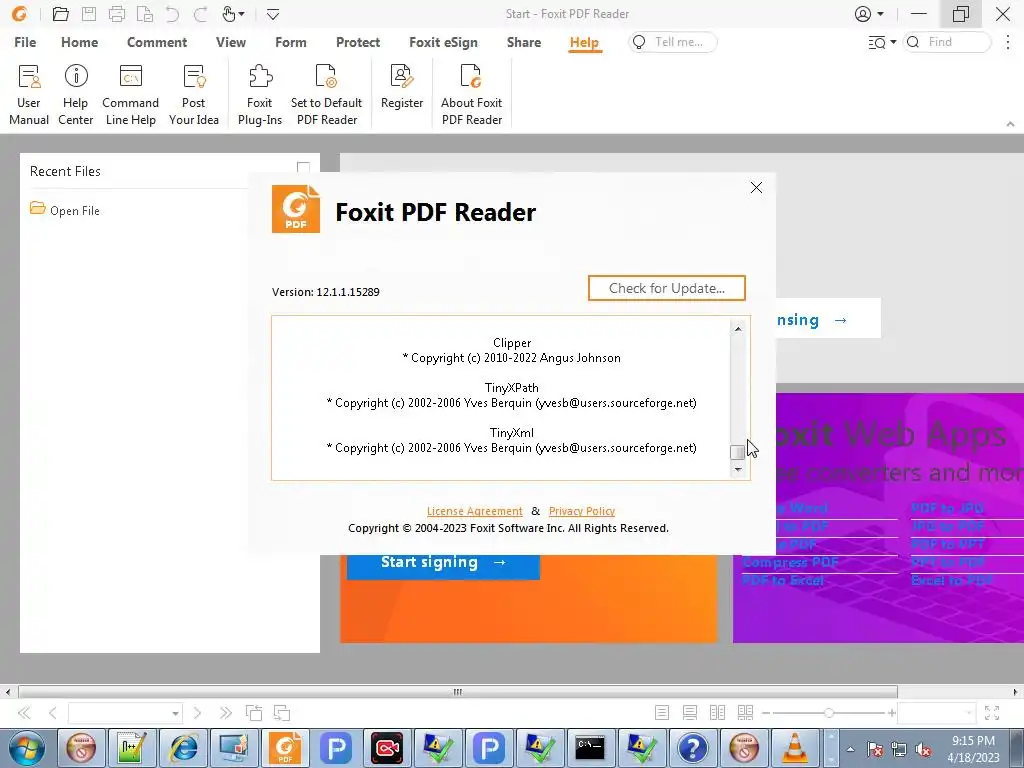Screen dimensions: 1024x768
Task: Click the license box scroll-down arrow
Action: (x=737, y=469)
